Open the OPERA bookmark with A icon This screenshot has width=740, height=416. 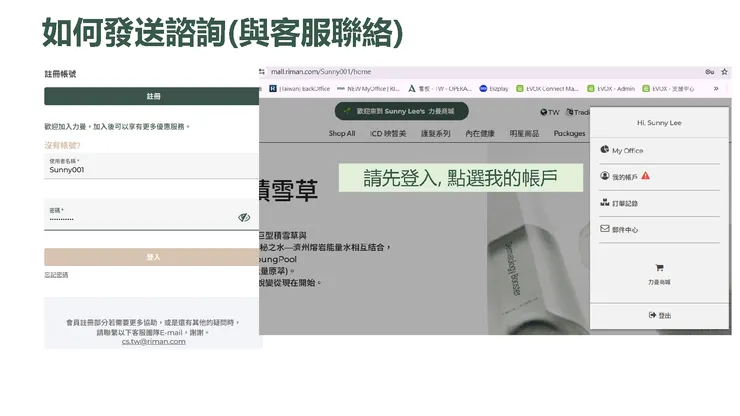(x=440, y=88)
